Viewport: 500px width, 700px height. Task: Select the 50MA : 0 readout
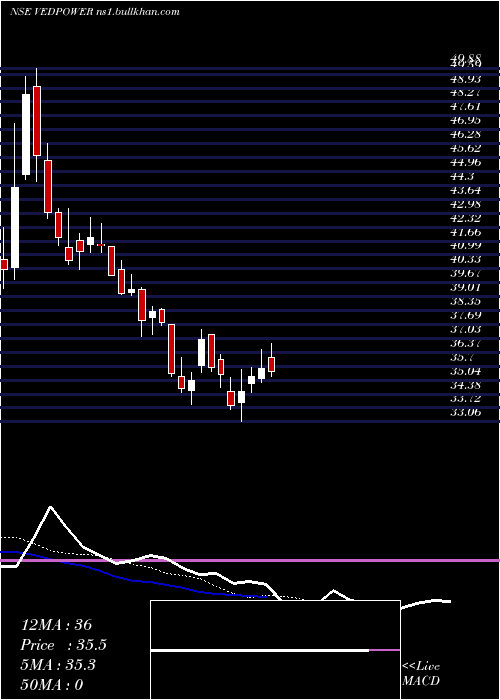[52, 685]
